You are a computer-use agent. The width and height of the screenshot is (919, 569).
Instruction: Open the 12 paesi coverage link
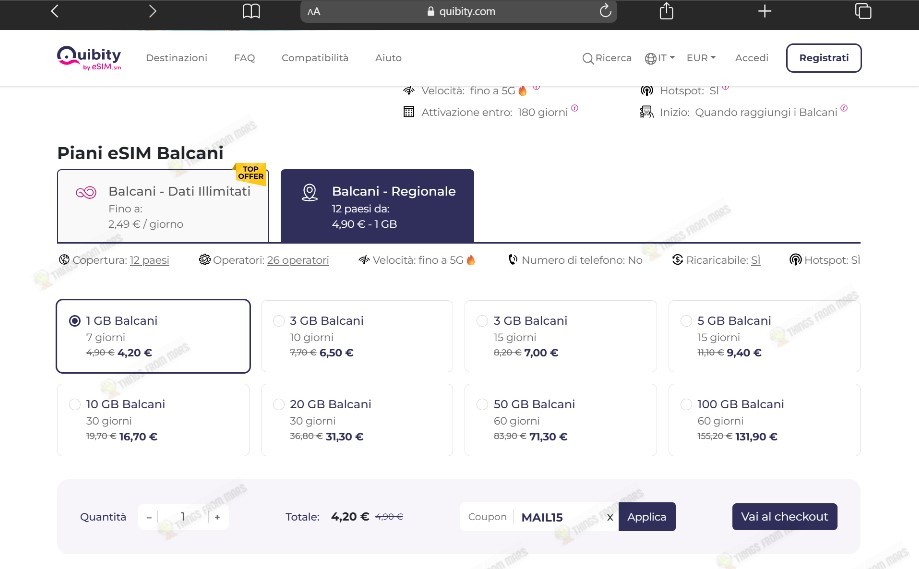149,260
